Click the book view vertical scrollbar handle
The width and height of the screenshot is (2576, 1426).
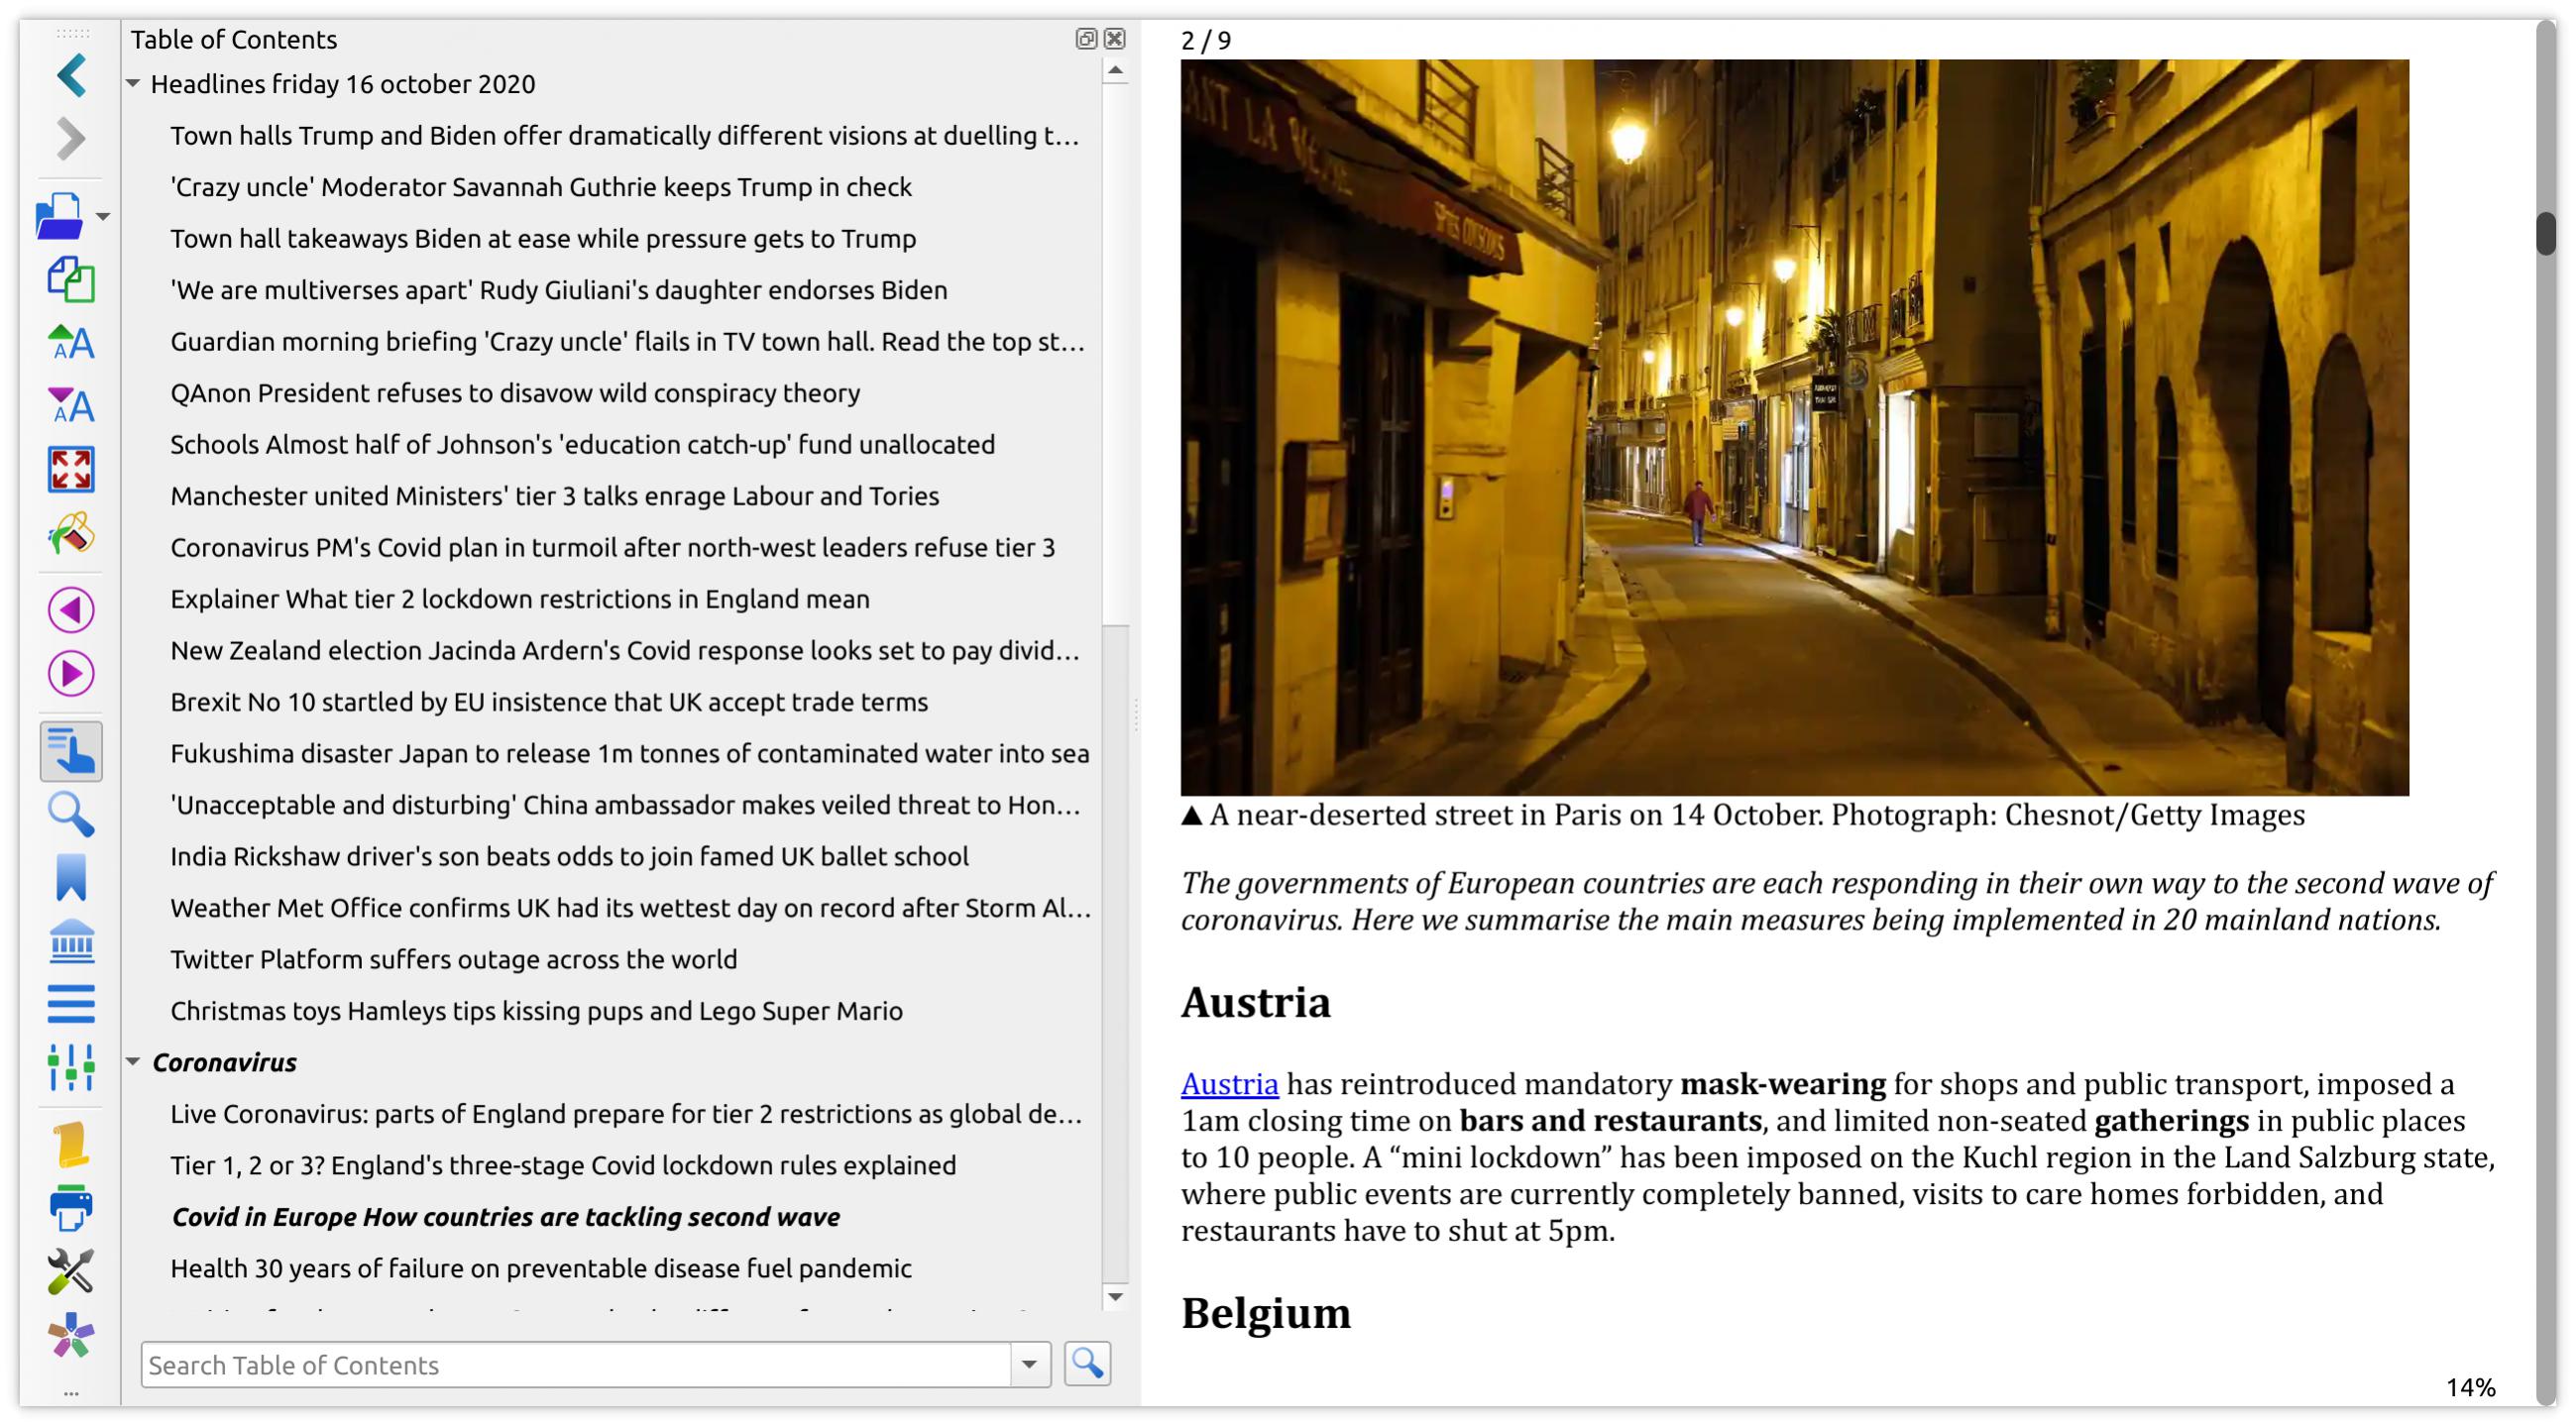click(2546, 233)
